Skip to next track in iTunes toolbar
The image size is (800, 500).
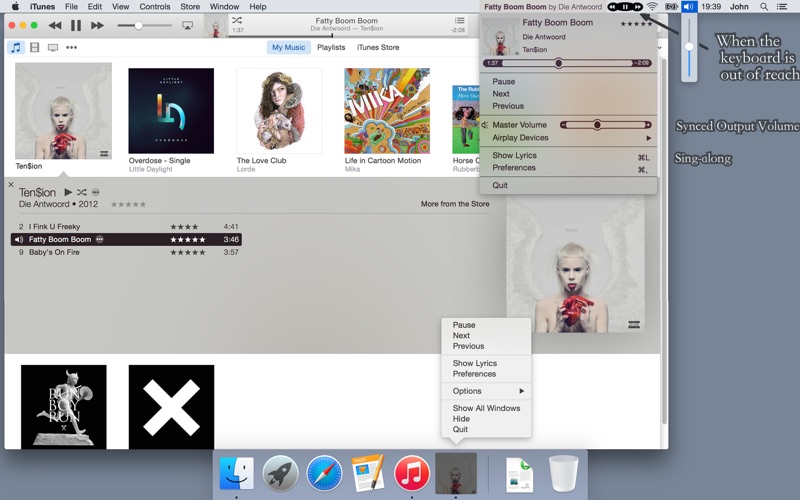click(97, 25)
